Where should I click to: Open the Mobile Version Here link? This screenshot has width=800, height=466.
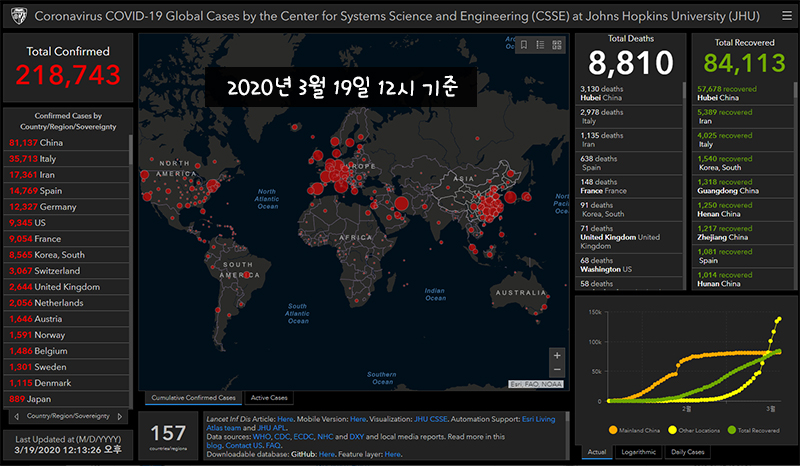[x=358, y=419]
